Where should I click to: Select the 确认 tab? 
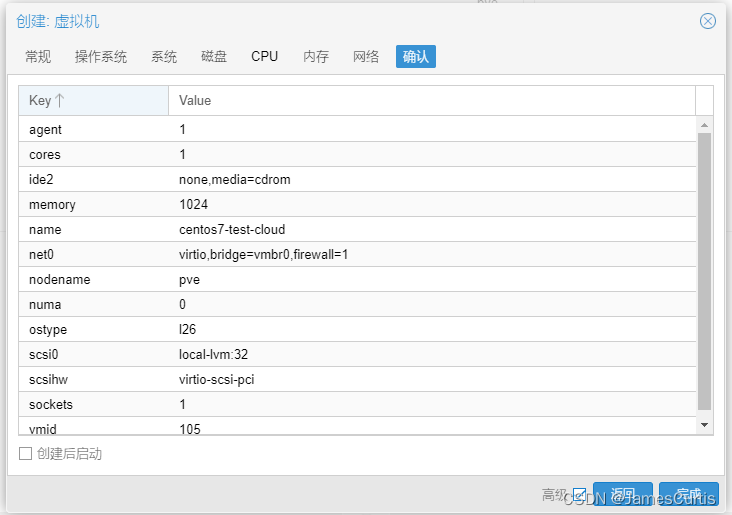coord(416,56)
